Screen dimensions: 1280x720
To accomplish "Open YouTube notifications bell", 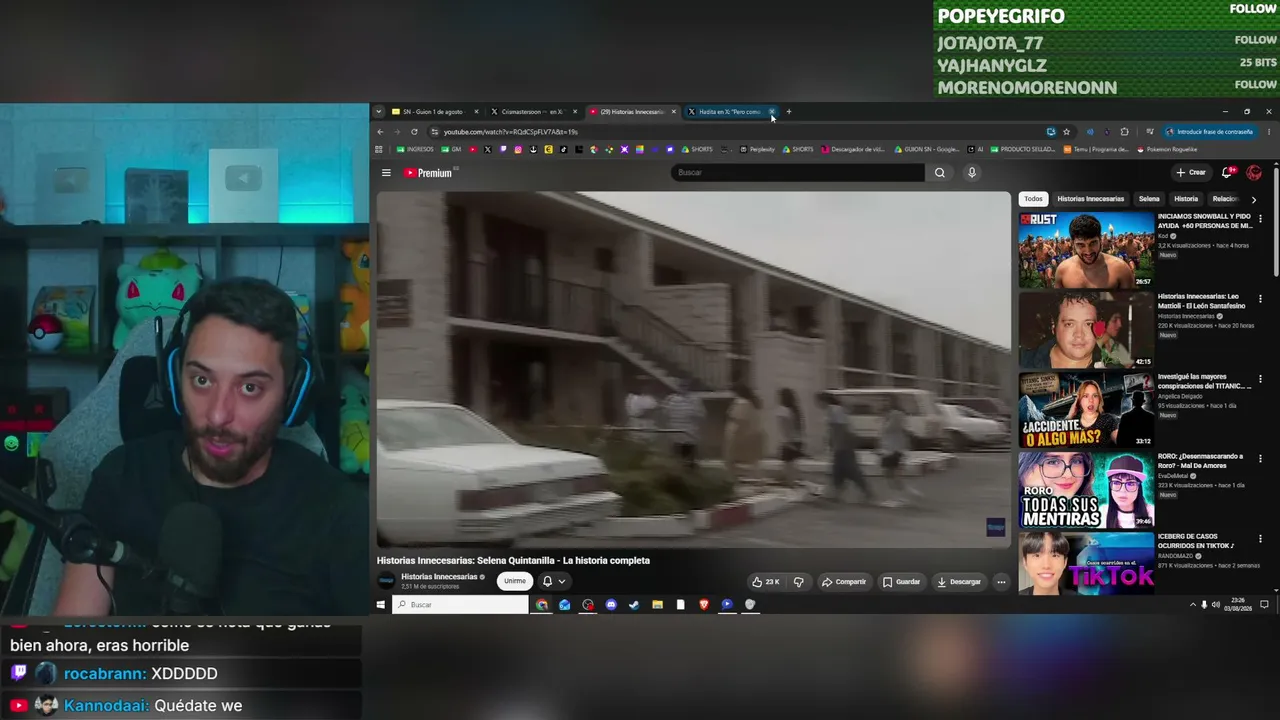I will (x=1227, y=173).
